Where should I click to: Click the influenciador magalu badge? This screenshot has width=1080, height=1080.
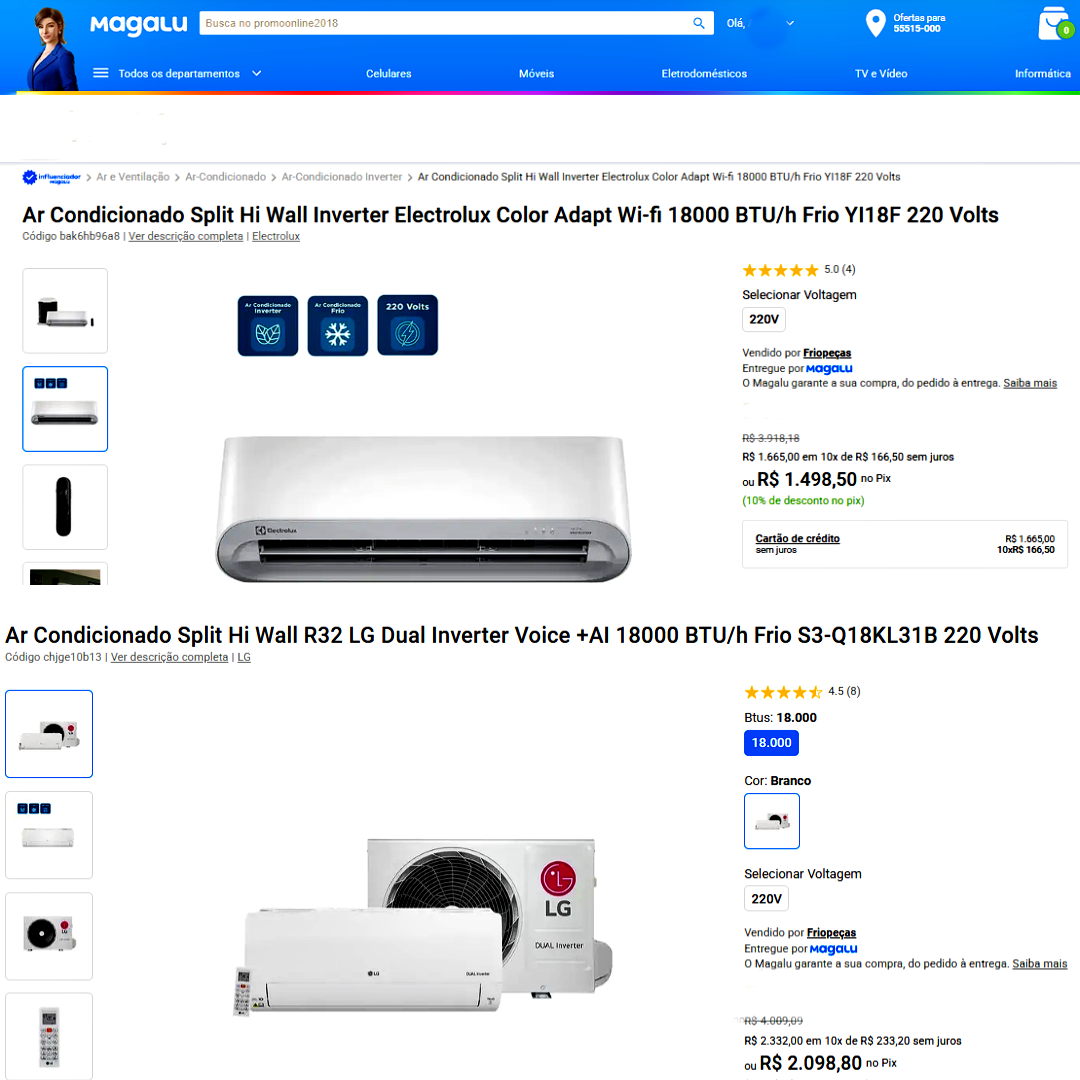click(52, 178)
